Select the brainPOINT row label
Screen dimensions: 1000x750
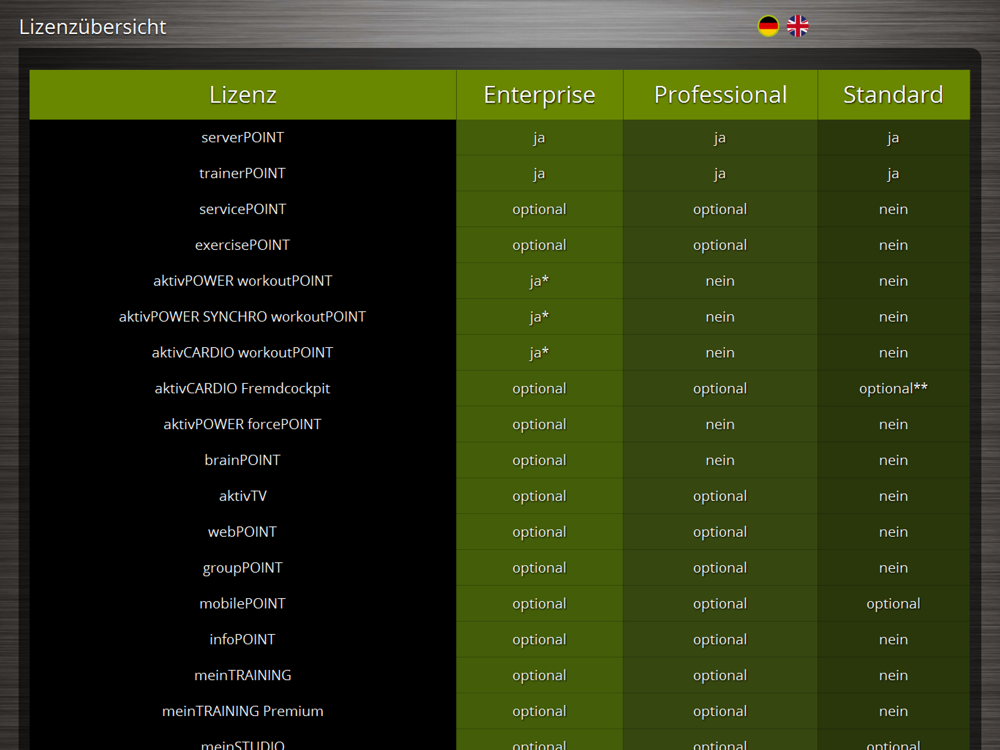click(x=242, y=460)
